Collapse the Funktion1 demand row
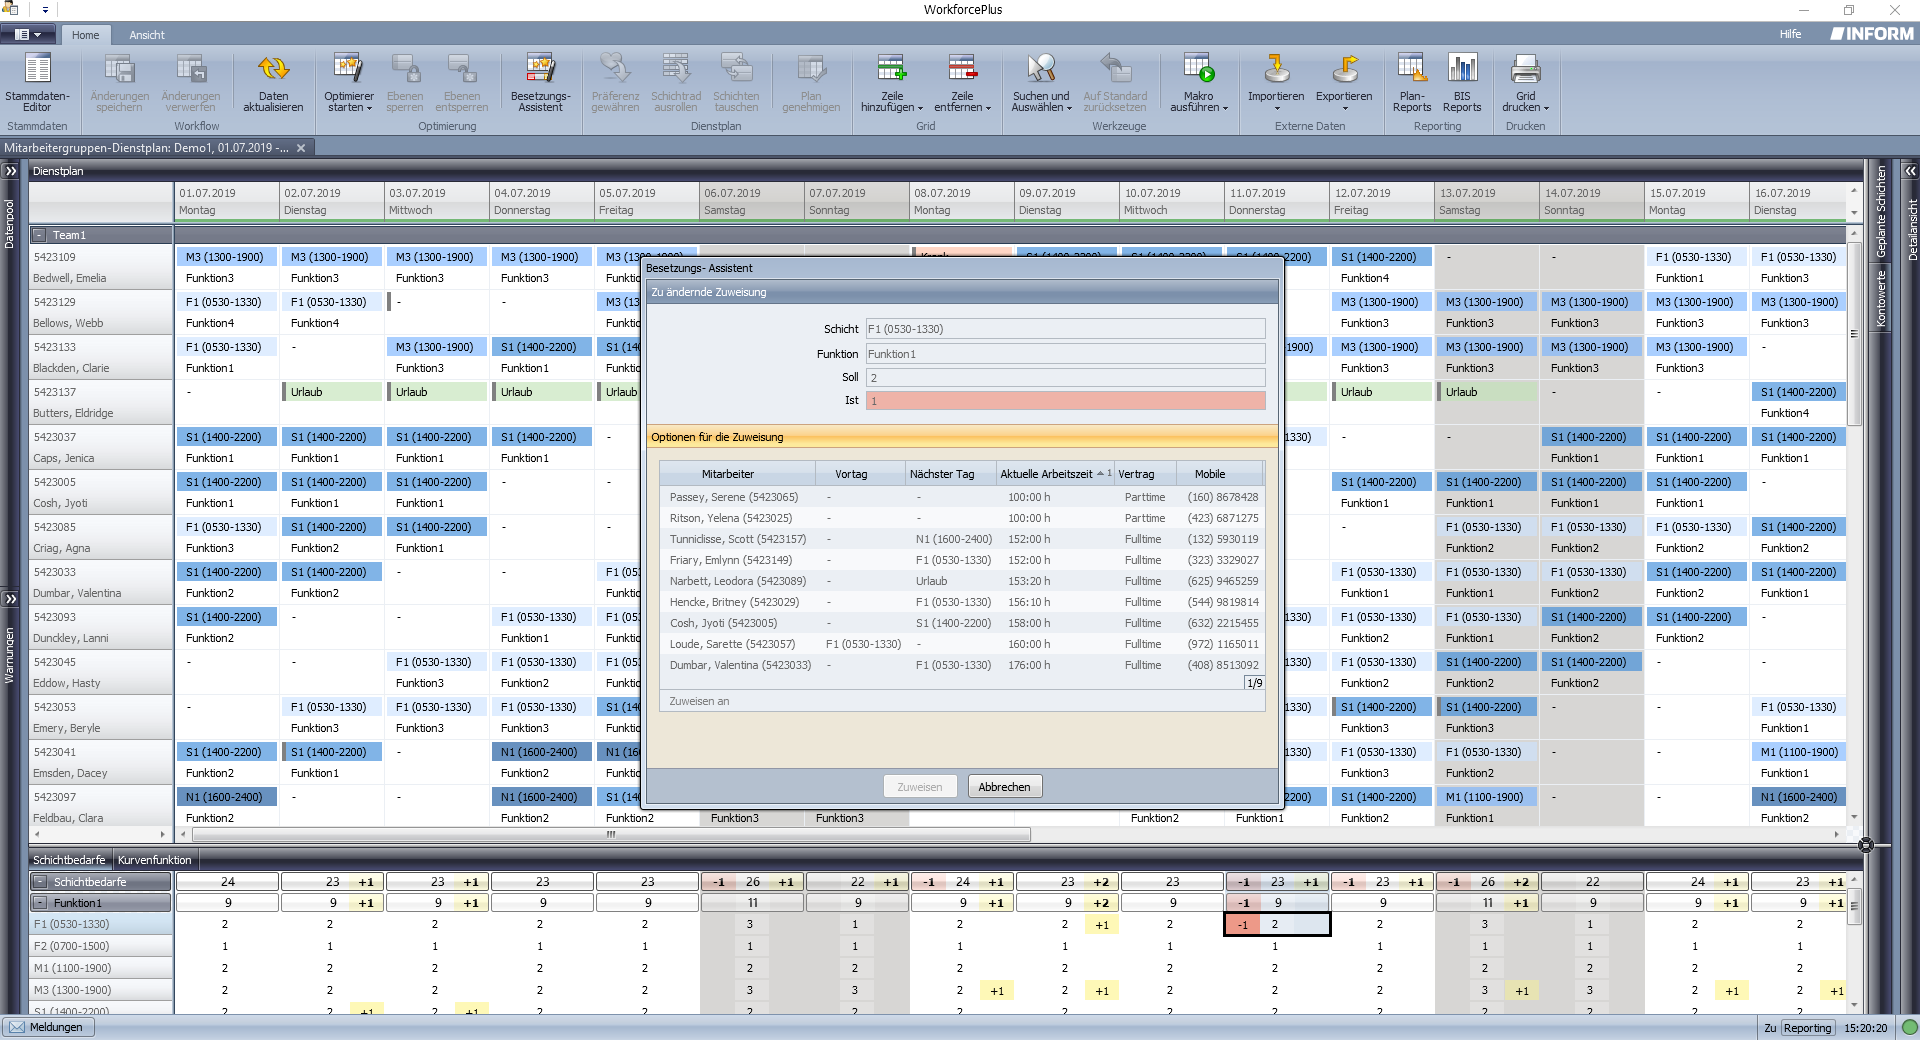The image size is (1920, 1040). pos(40,903)
